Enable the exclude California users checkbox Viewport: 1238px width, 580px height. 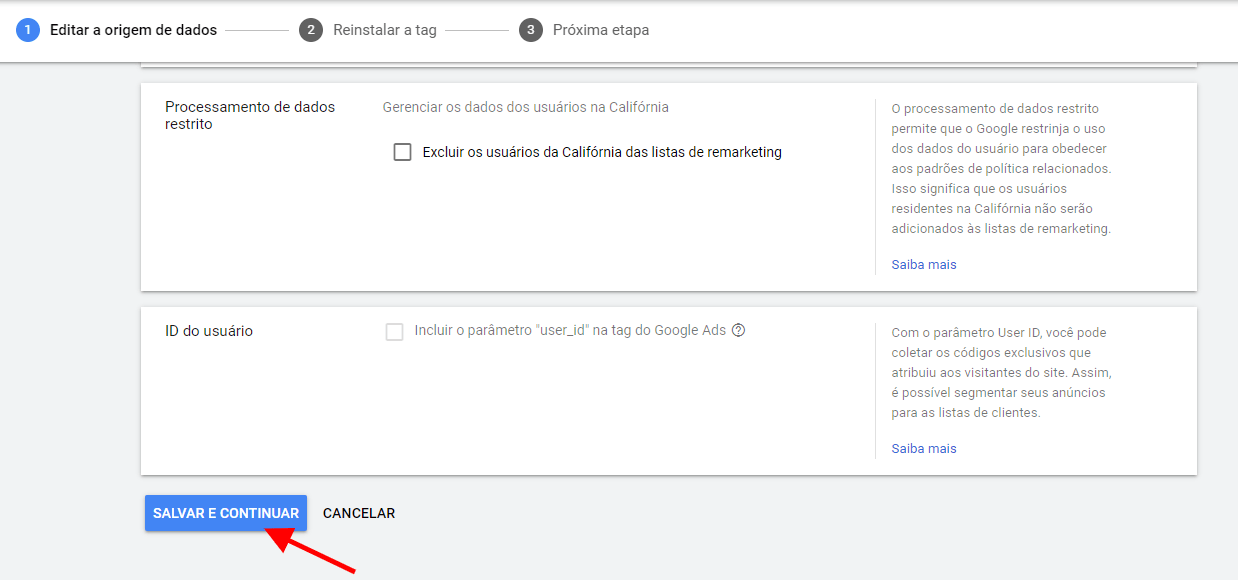pyautogui.click(x=403, y=153)
